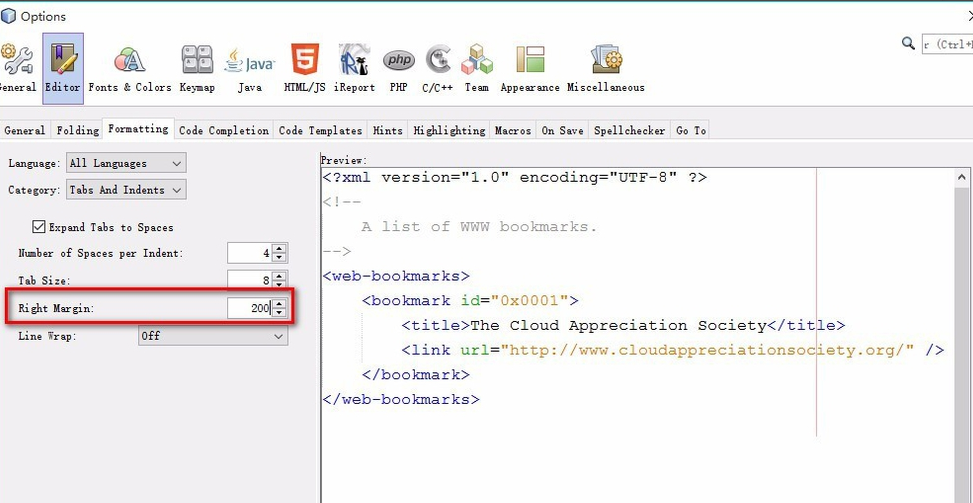973x503 pixels.
Task: Switch to the Hints tab
Action: tap(388, 130)
